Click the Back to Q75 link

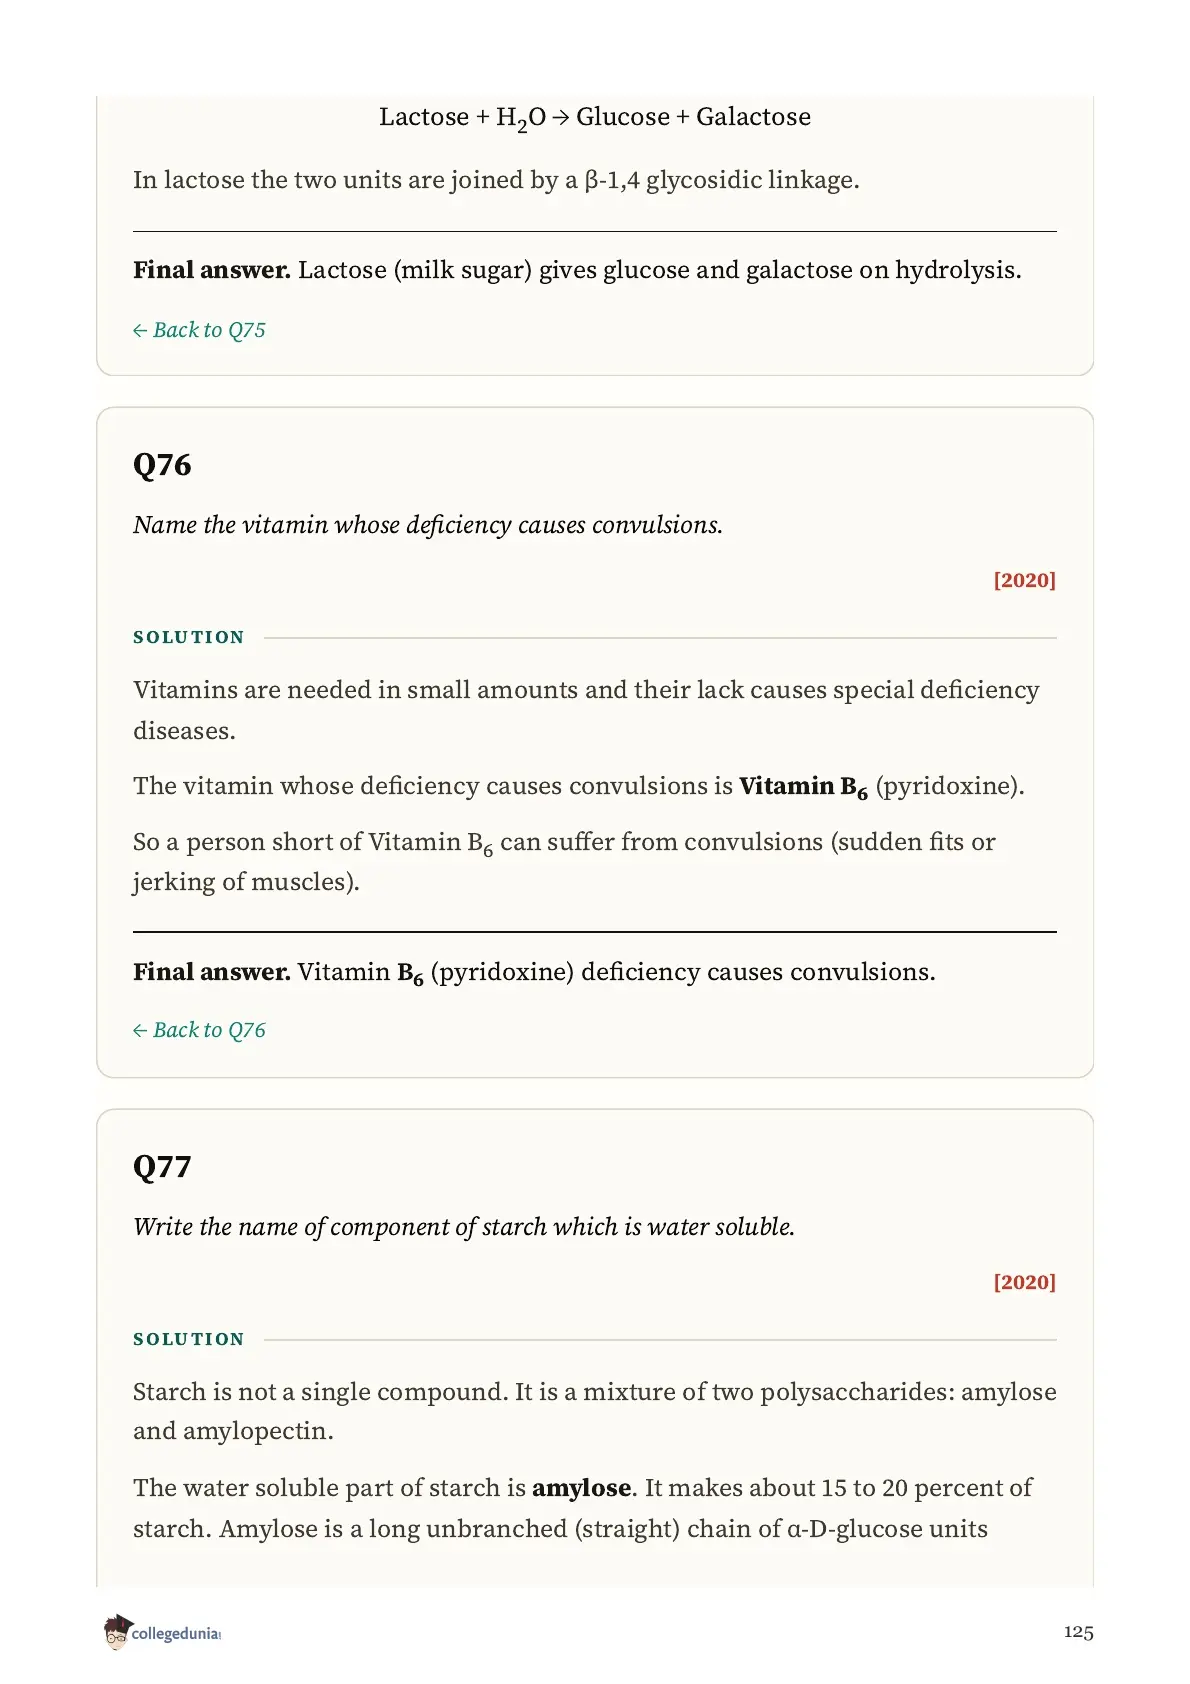click(199, 330)
